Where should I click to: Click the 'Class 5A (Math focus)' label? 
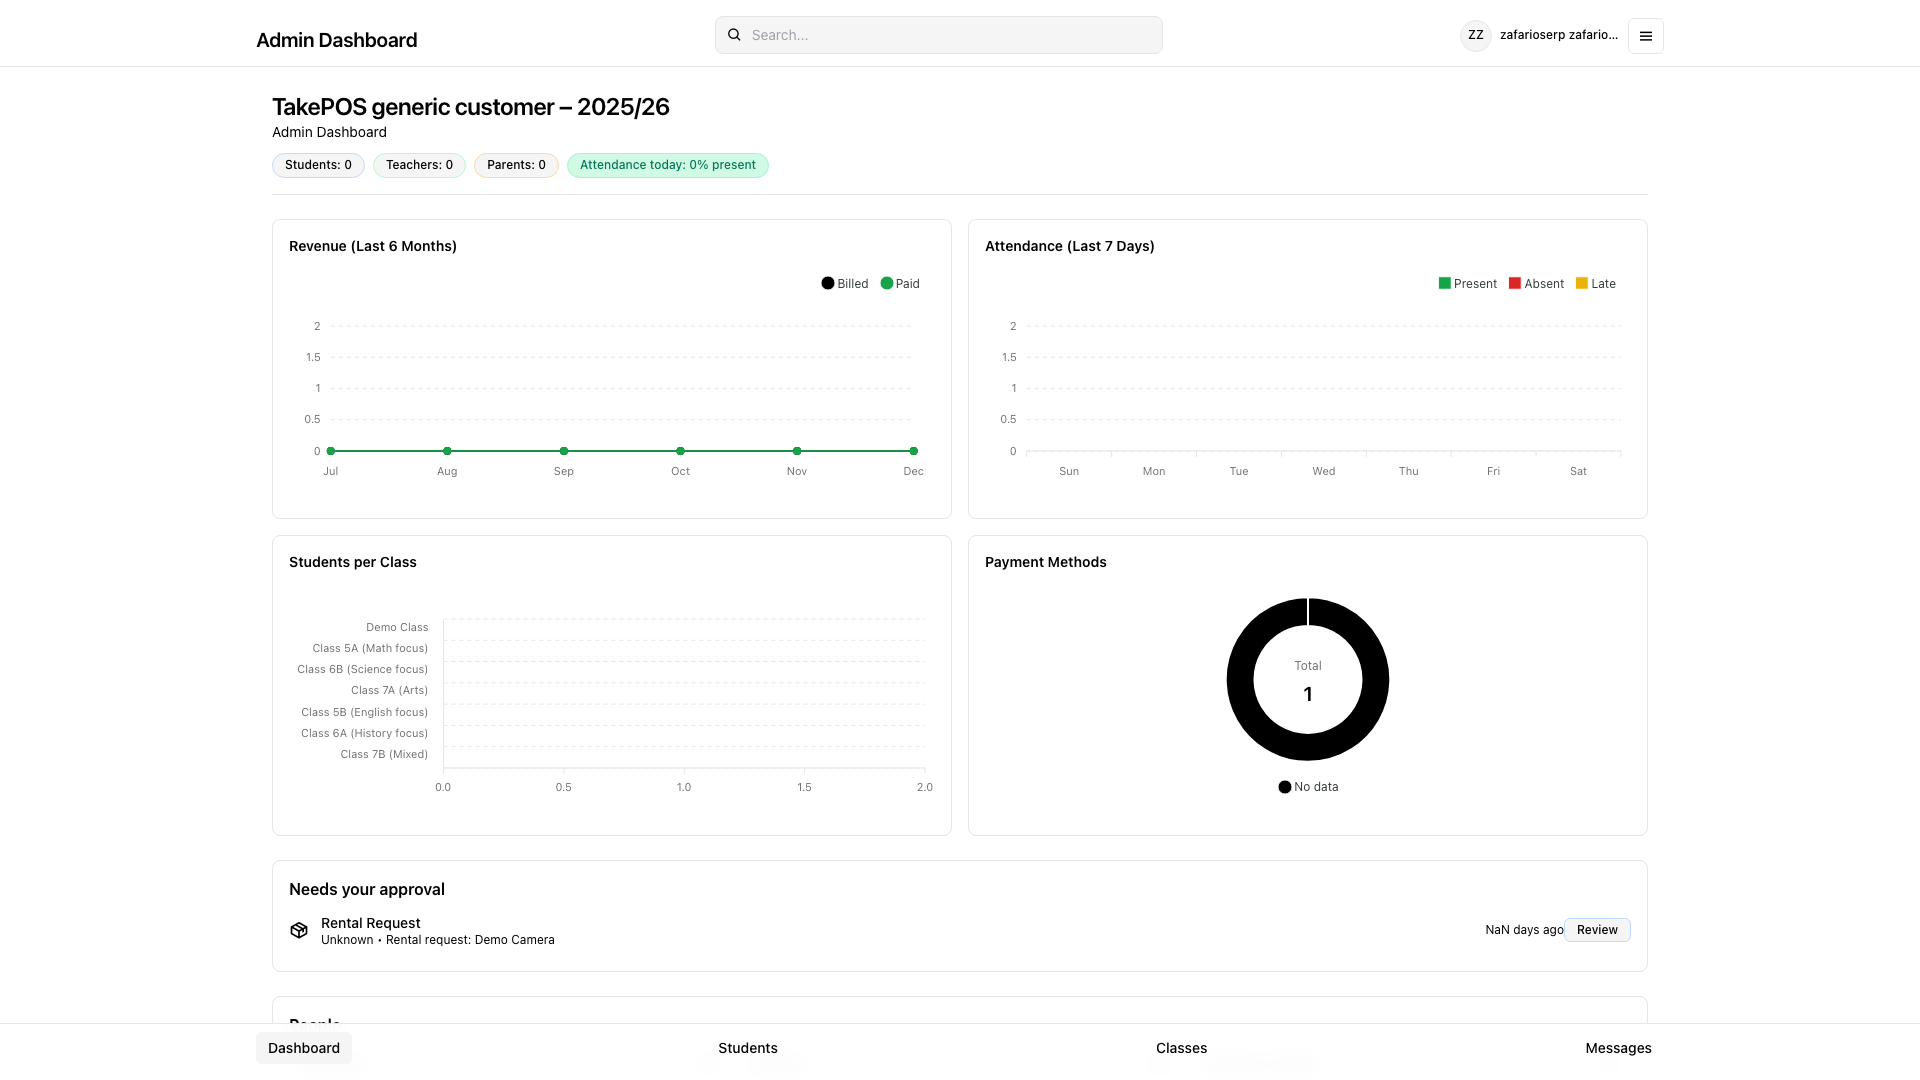click(370, 648)
